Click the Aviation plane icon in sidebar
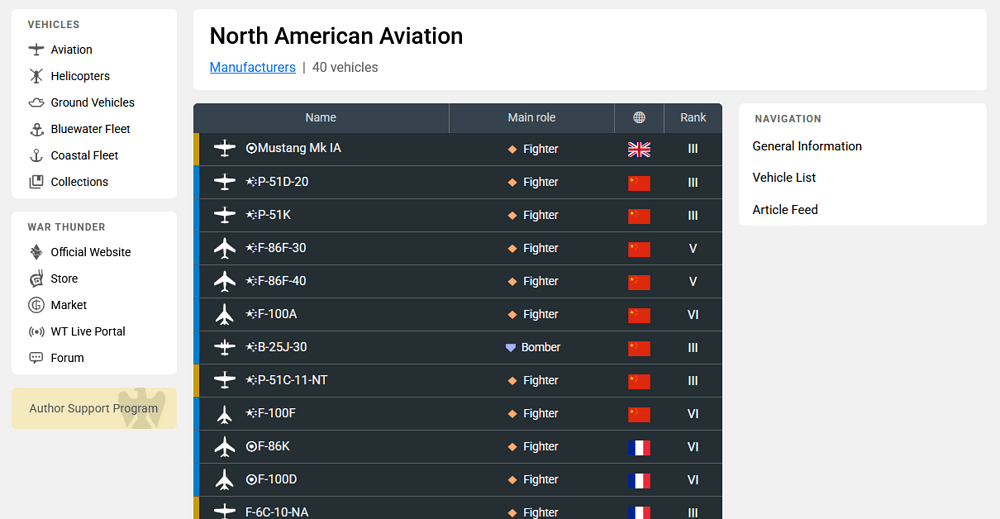This screenshot has width=1000, height=519. click(36, 50)
